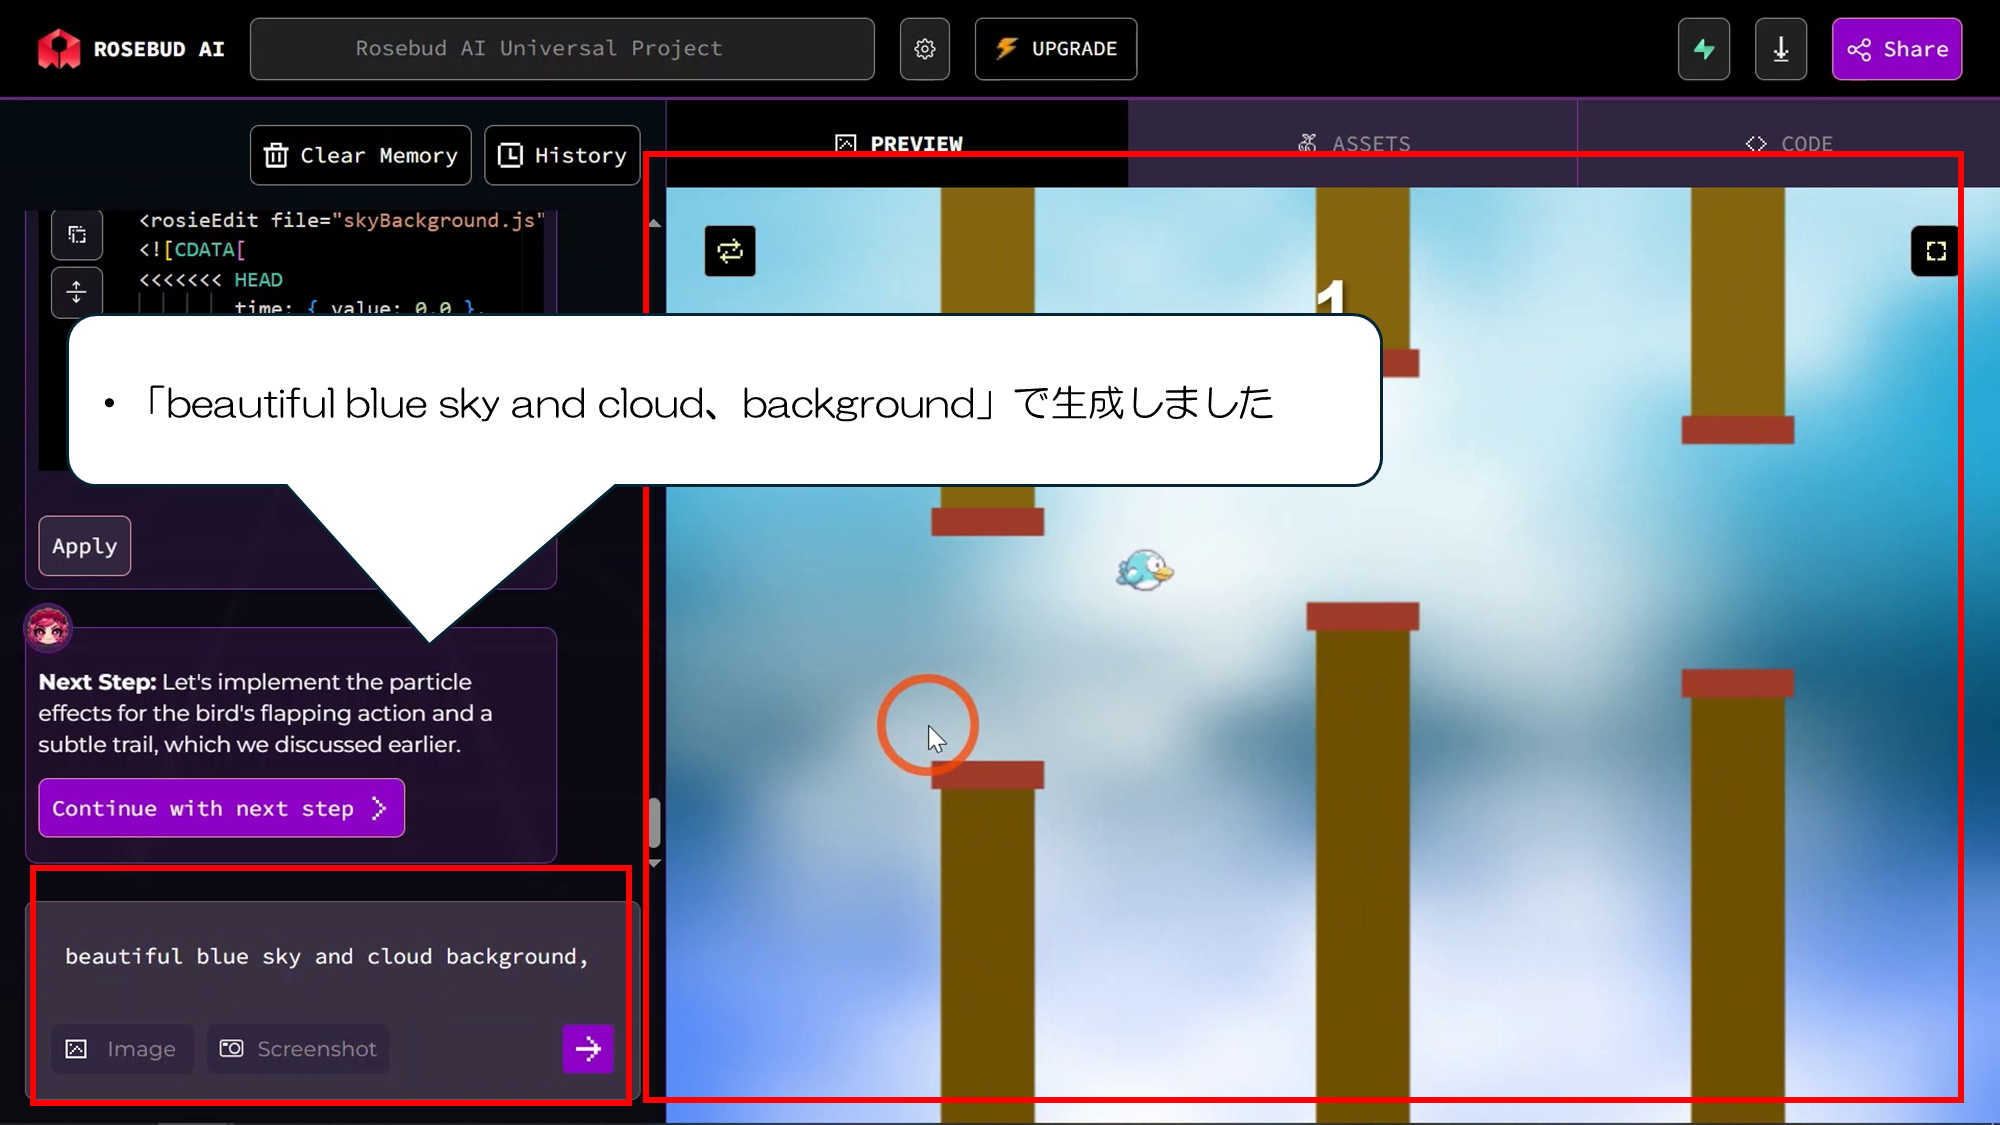This screenshot has height=1125, width=2000.
Task: Copy the code block with copy icon
Action: point(77,235)
